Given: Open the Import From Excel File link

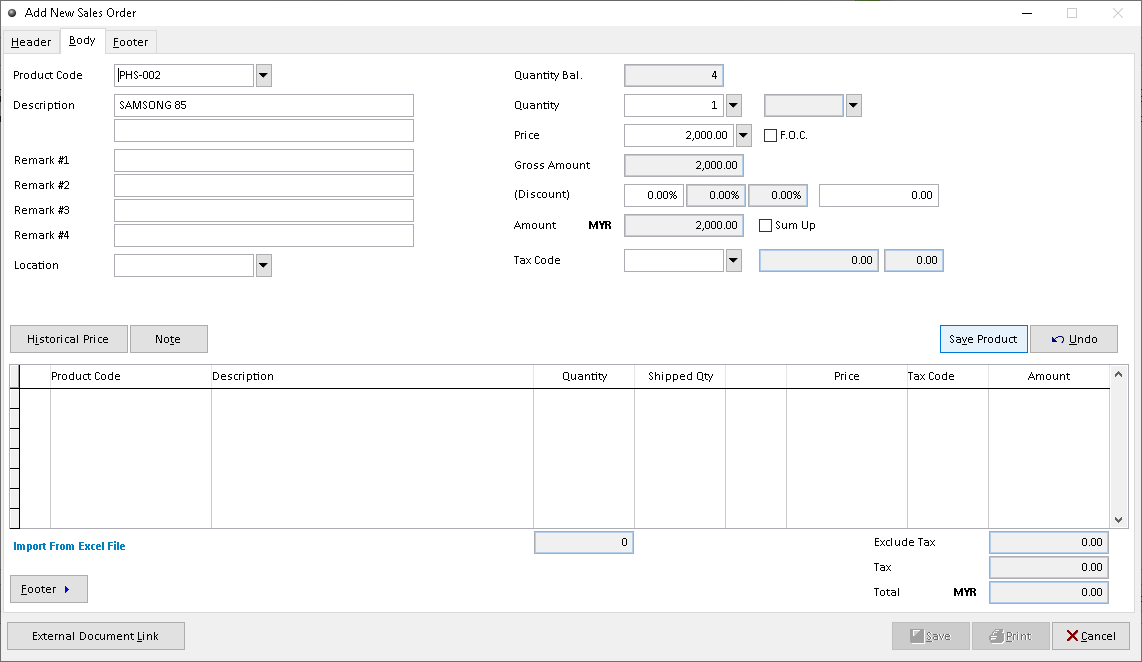Looking at the screenshot, I should click(69, 546).
